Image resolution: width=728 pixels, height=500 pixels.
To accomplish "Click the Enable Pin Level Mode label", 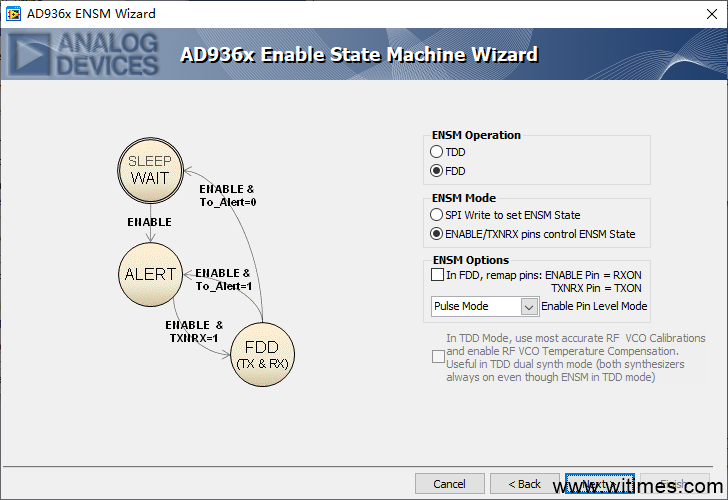I will (x=594, y=306).
